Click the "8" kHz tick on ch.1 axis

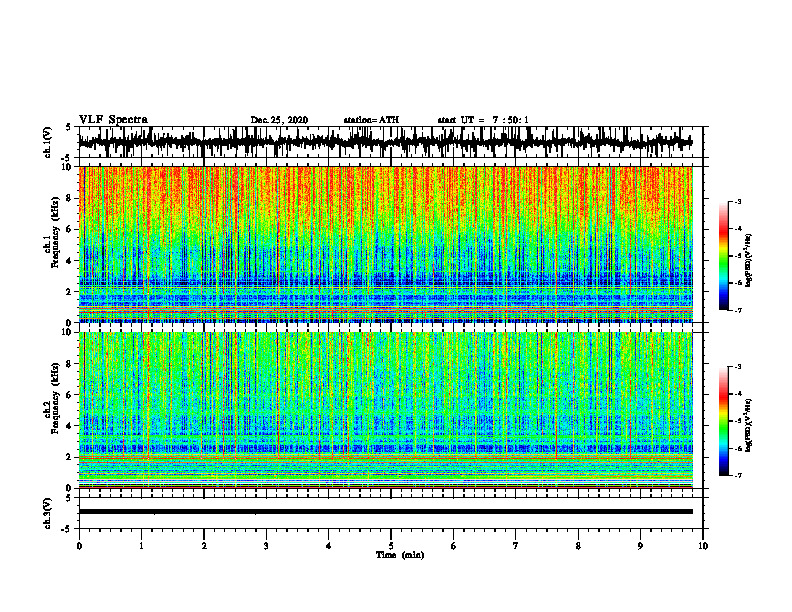click(69, 198)
